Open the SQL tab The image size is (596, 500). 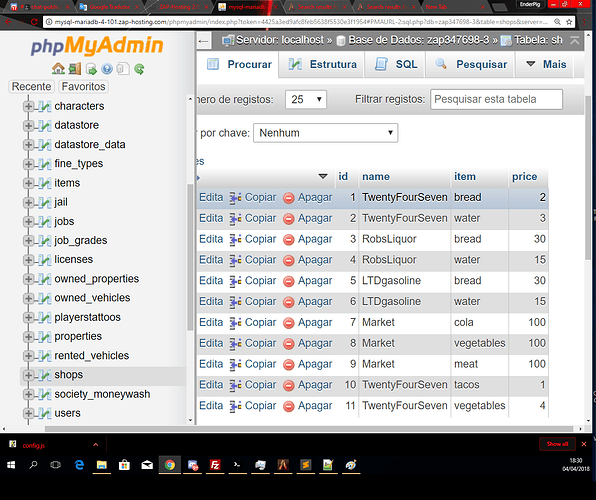(x=396, y=65)
